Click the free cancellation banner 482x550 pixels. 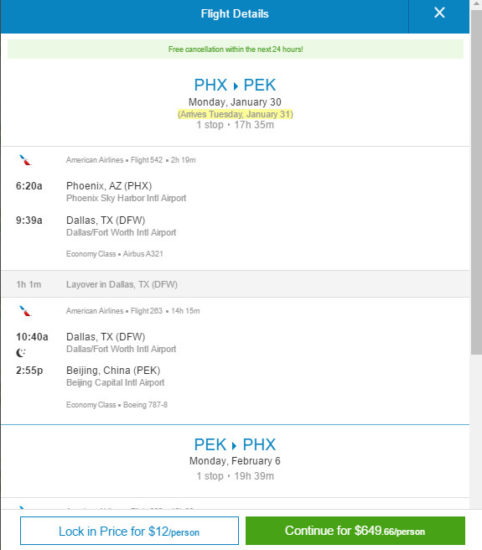[x=235, y=49]
